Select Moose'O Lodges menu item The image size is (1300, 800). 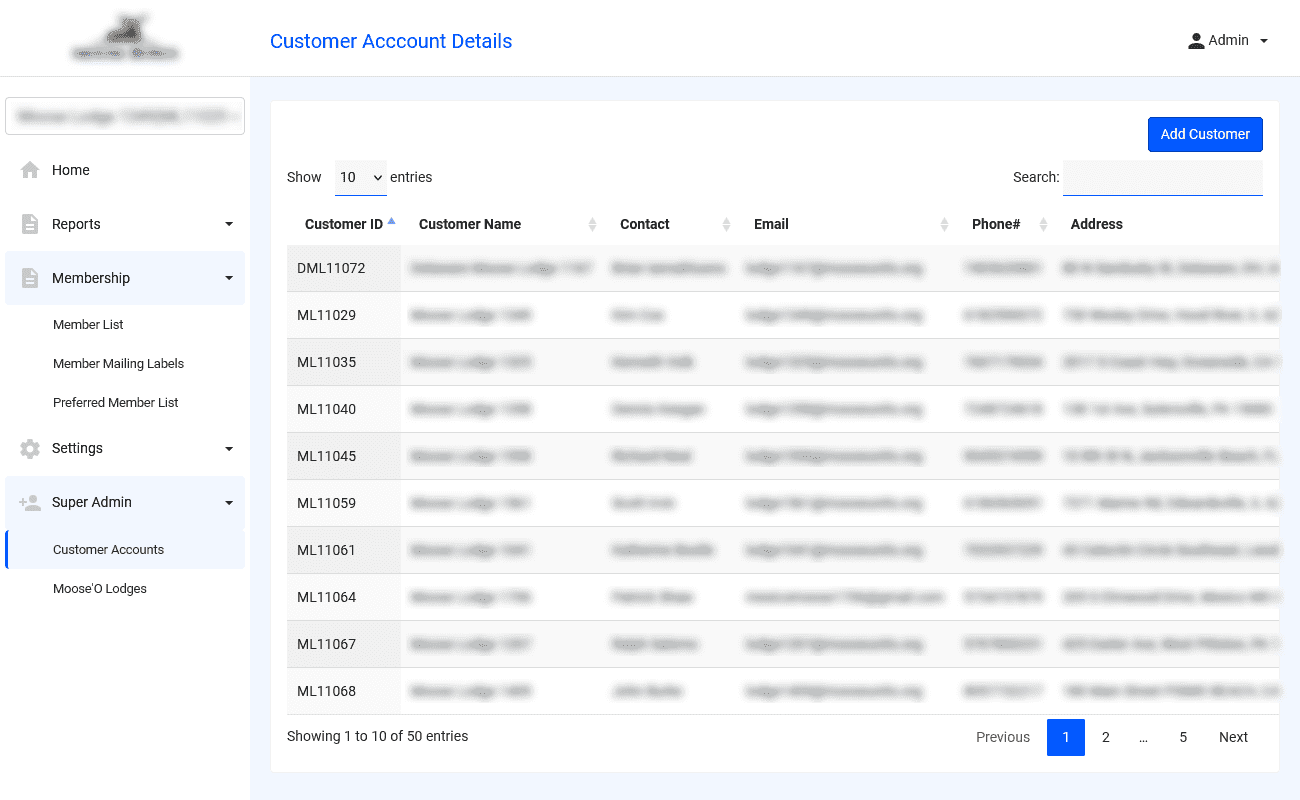tap(100, 588)
